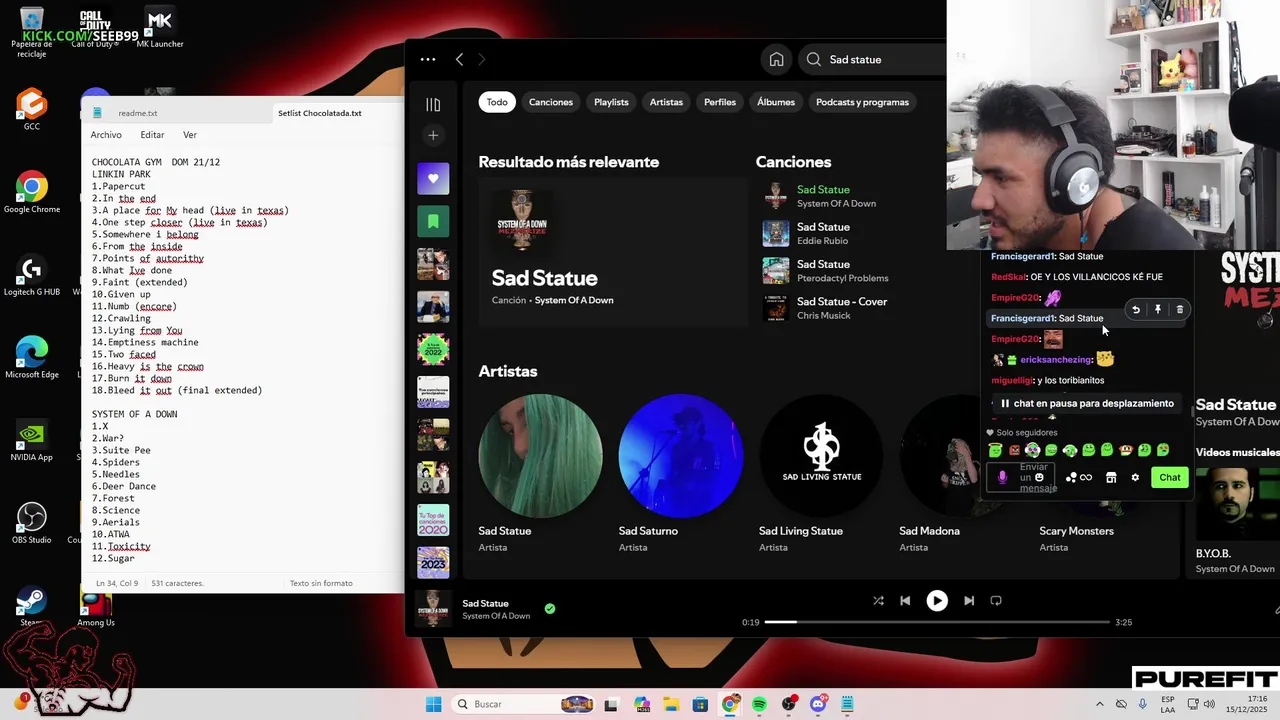1280x720 pixels.
Task: Select Setlist Chocolatada.txt Notepad tab
Action: [x=320, y=113]
